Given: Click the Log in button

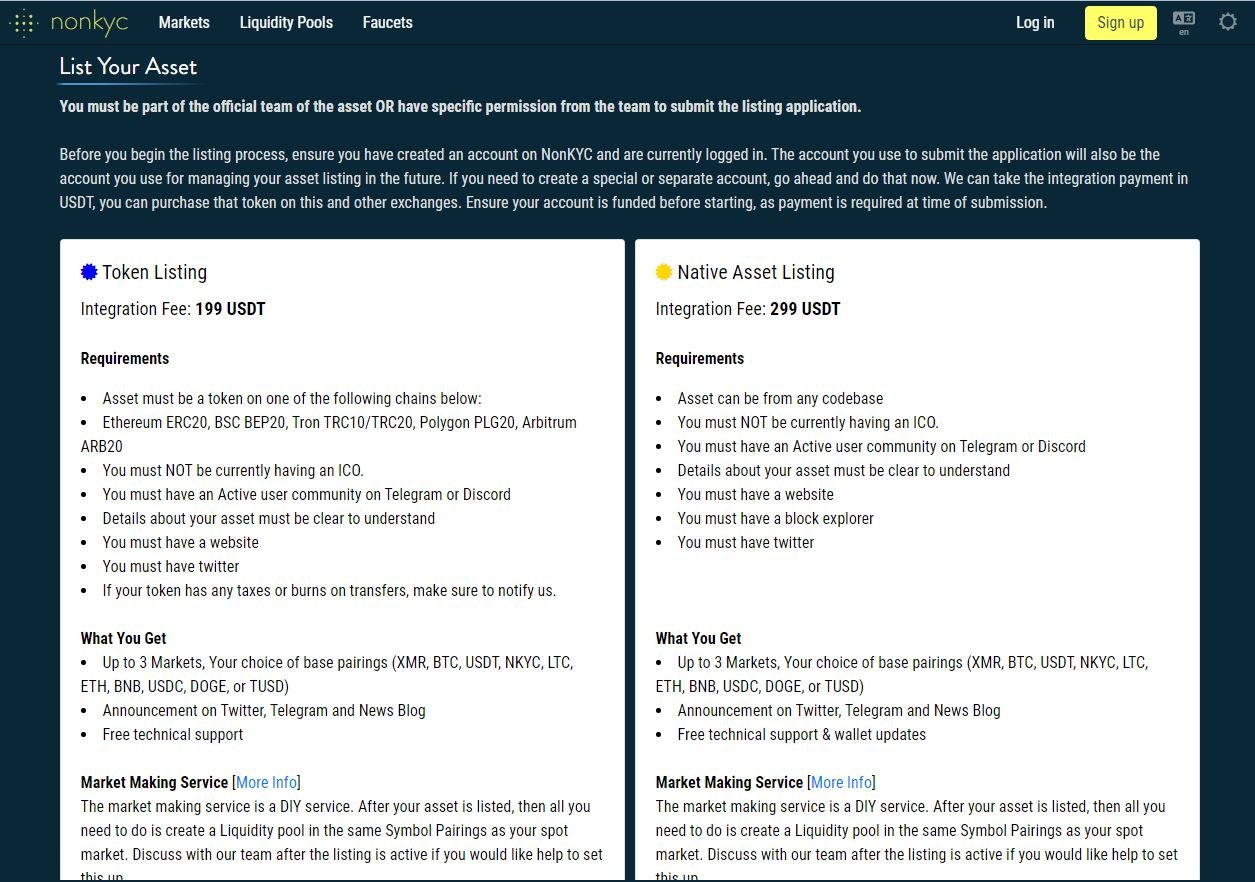Looking at the screenshot, I should [x=1035, y=22].
